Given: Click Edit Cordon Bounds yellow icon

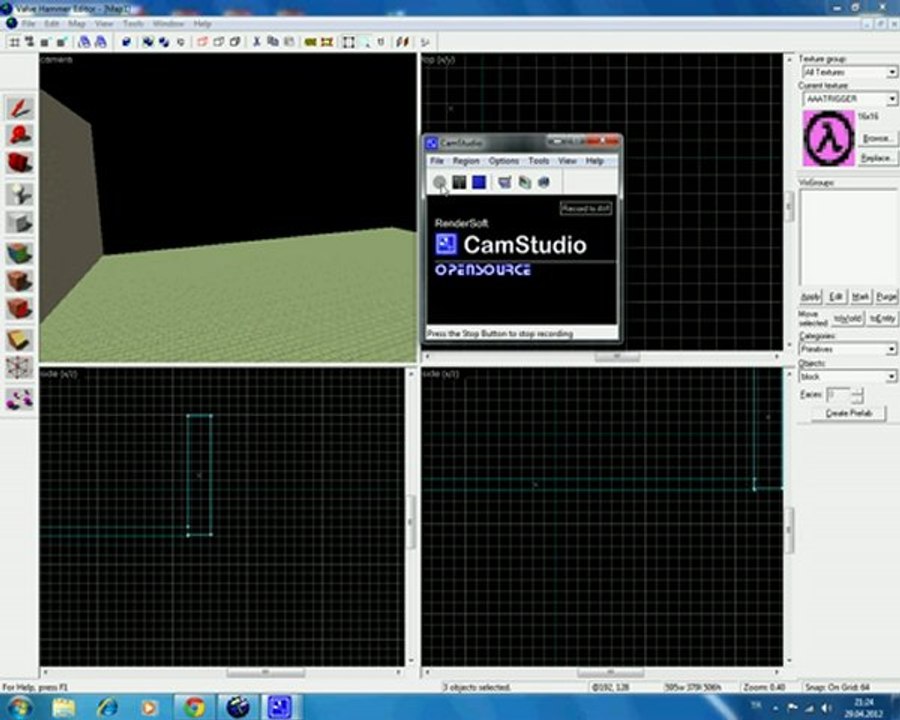Looking at the screenshot, I should pyautogui.click(x=327, y=42).
